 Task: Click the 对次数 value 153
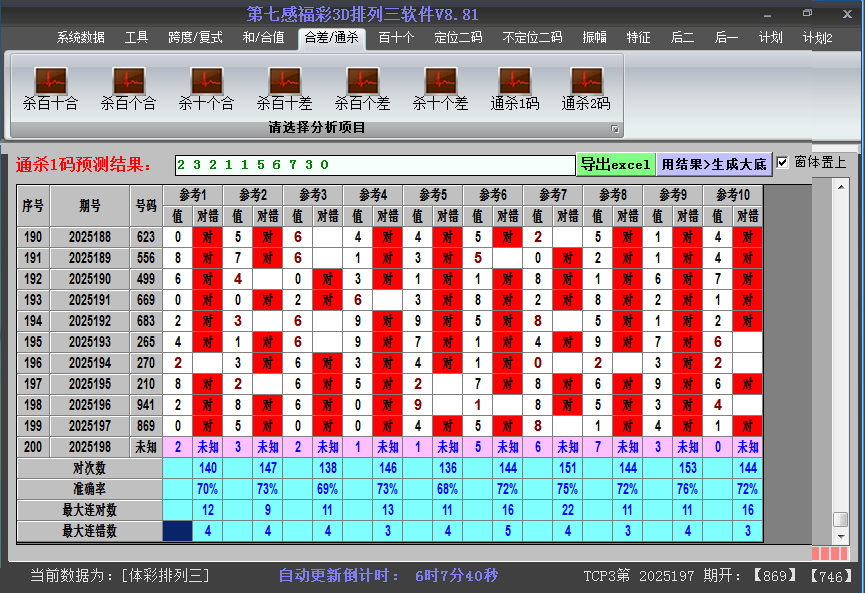[x=687, y=468]
